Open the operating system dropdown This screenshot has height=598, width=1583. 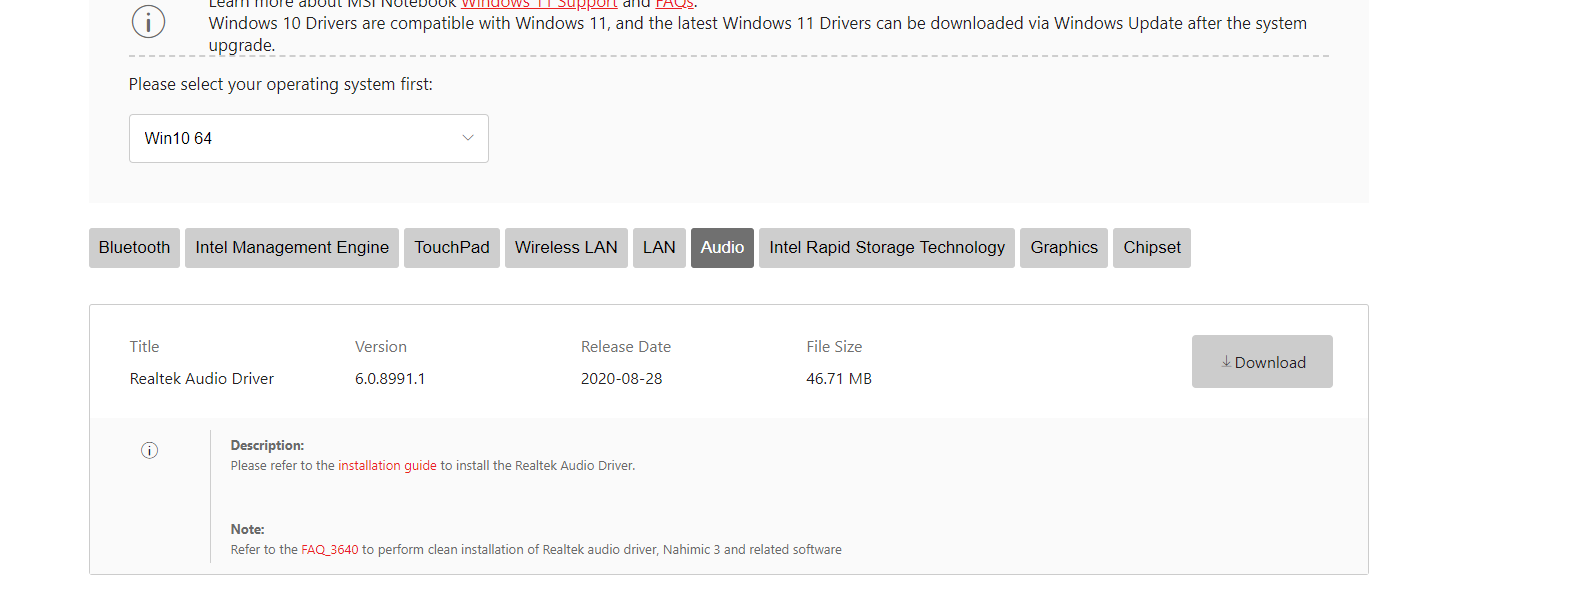point(308,138)
